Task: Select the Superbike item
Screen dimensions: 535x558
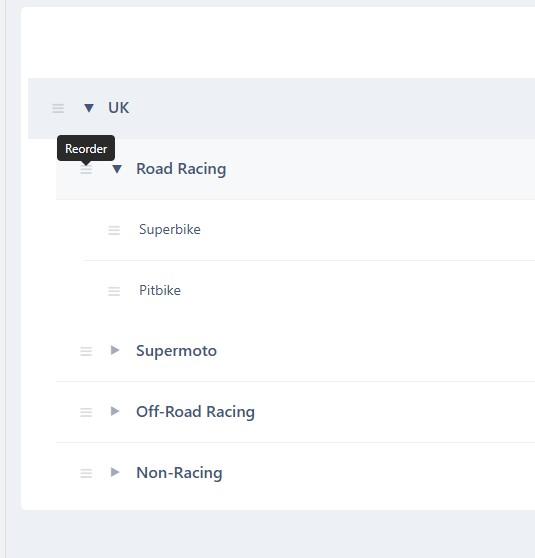Action: (170, 230)
